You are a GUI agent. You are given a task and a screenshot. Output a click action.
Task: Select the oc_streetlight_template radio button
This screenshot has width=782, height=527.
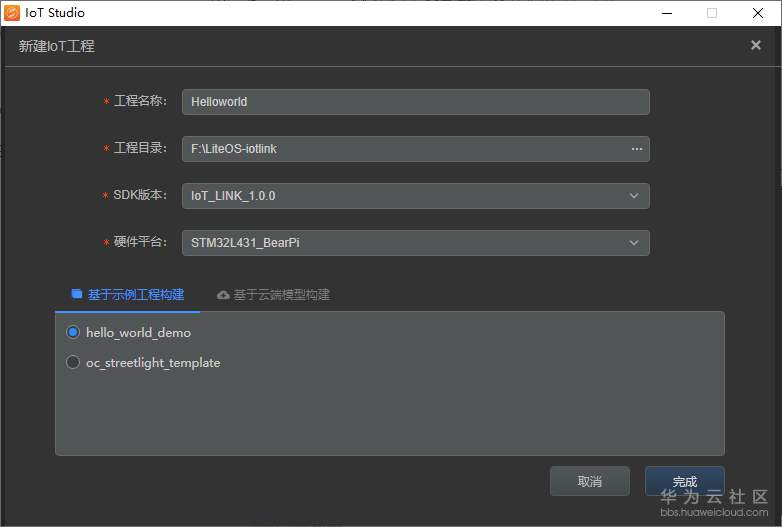(73, 362)
